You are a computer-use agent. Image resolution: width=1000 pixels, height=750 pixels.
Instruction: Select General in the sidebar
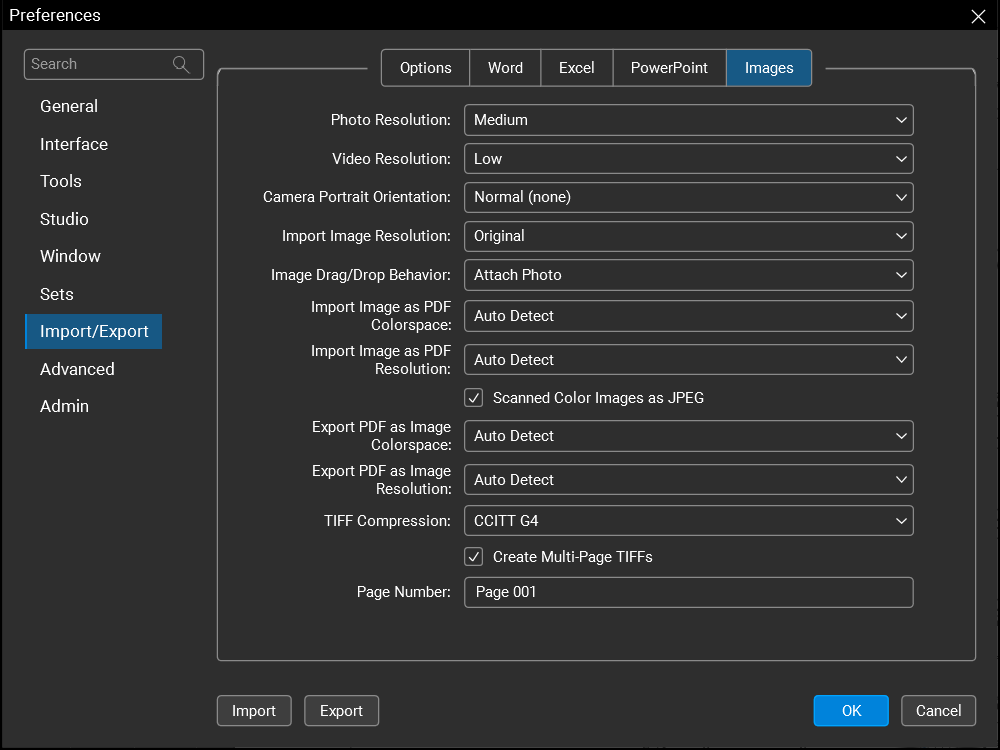(x=69, y=107)
